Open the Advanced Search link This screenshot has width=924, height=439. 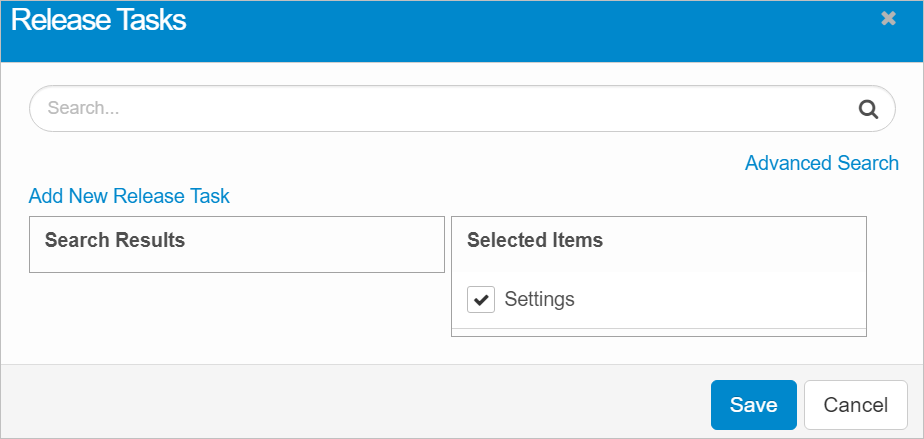coord(821,163)
